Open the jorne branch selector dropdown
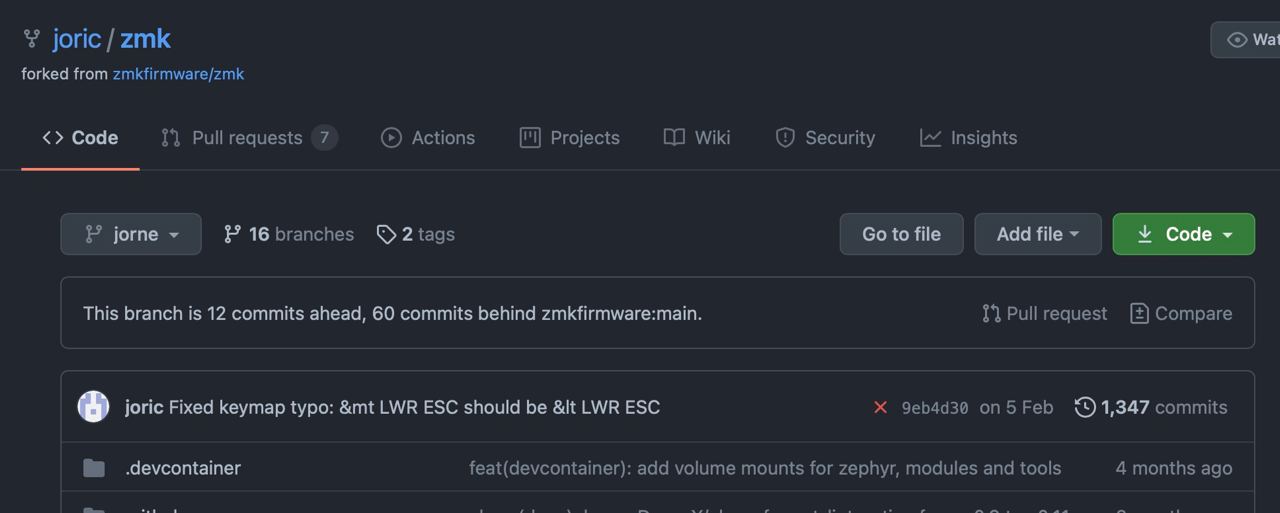The width and height of the screenshot is (1280, 513). [x=131, y=234]
